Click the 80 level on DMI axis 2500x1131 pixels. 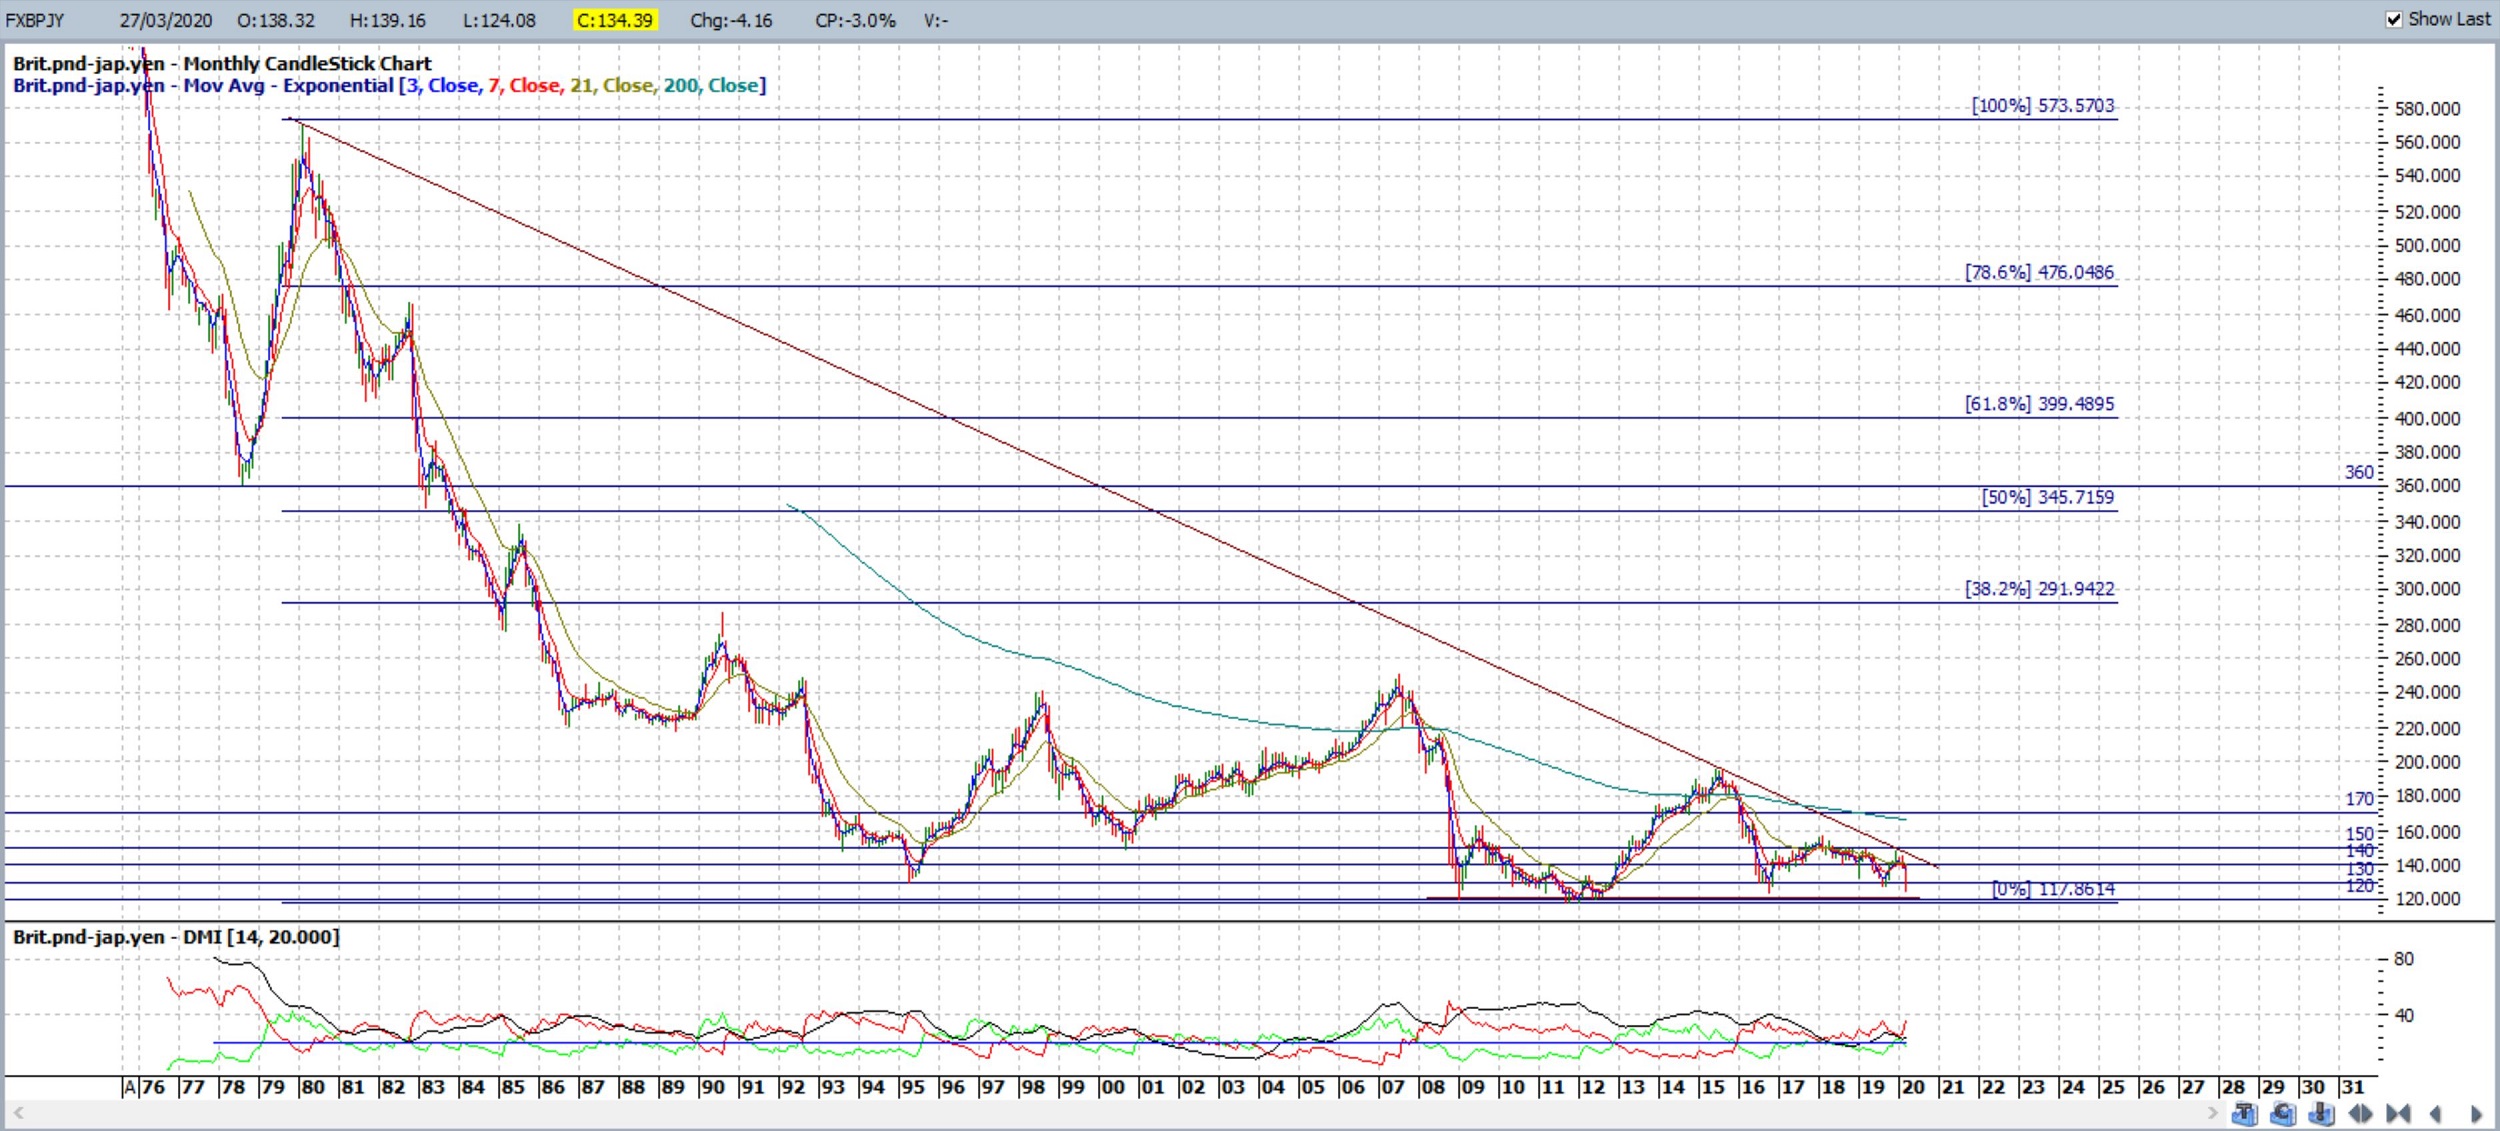(x=2404, y=959)
